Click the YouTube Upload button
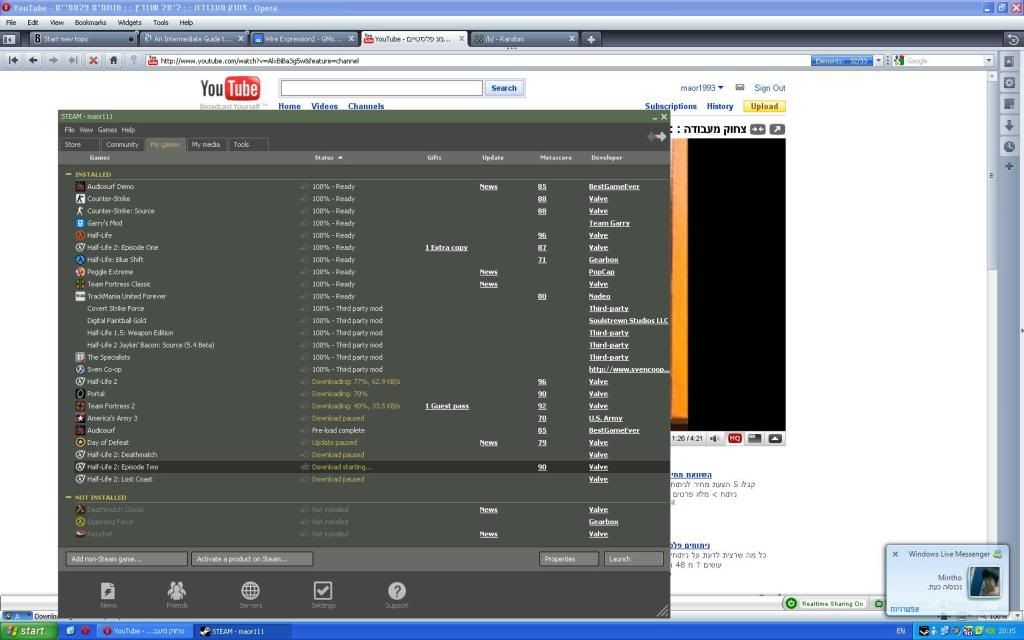Screen dimensions: 1024x640 764,106
